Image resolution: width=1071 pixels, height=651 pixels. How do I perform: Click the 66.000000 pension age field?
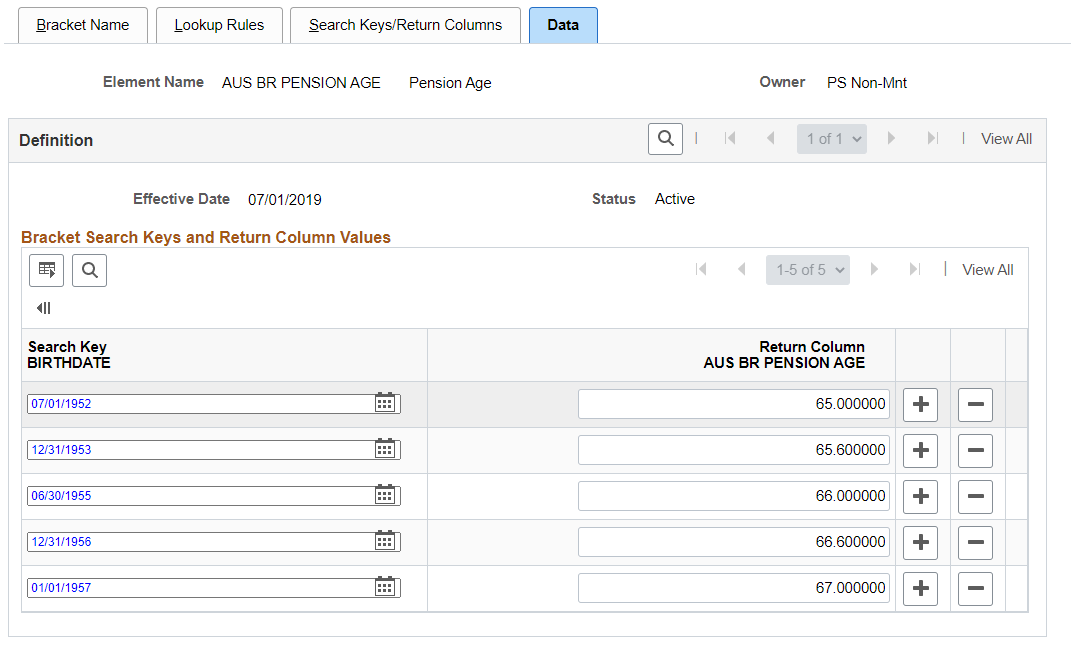(734, 496)
